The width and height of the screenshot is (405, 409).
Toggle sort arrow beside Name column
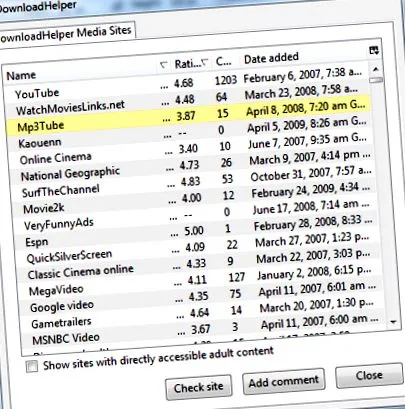[163, 65]
